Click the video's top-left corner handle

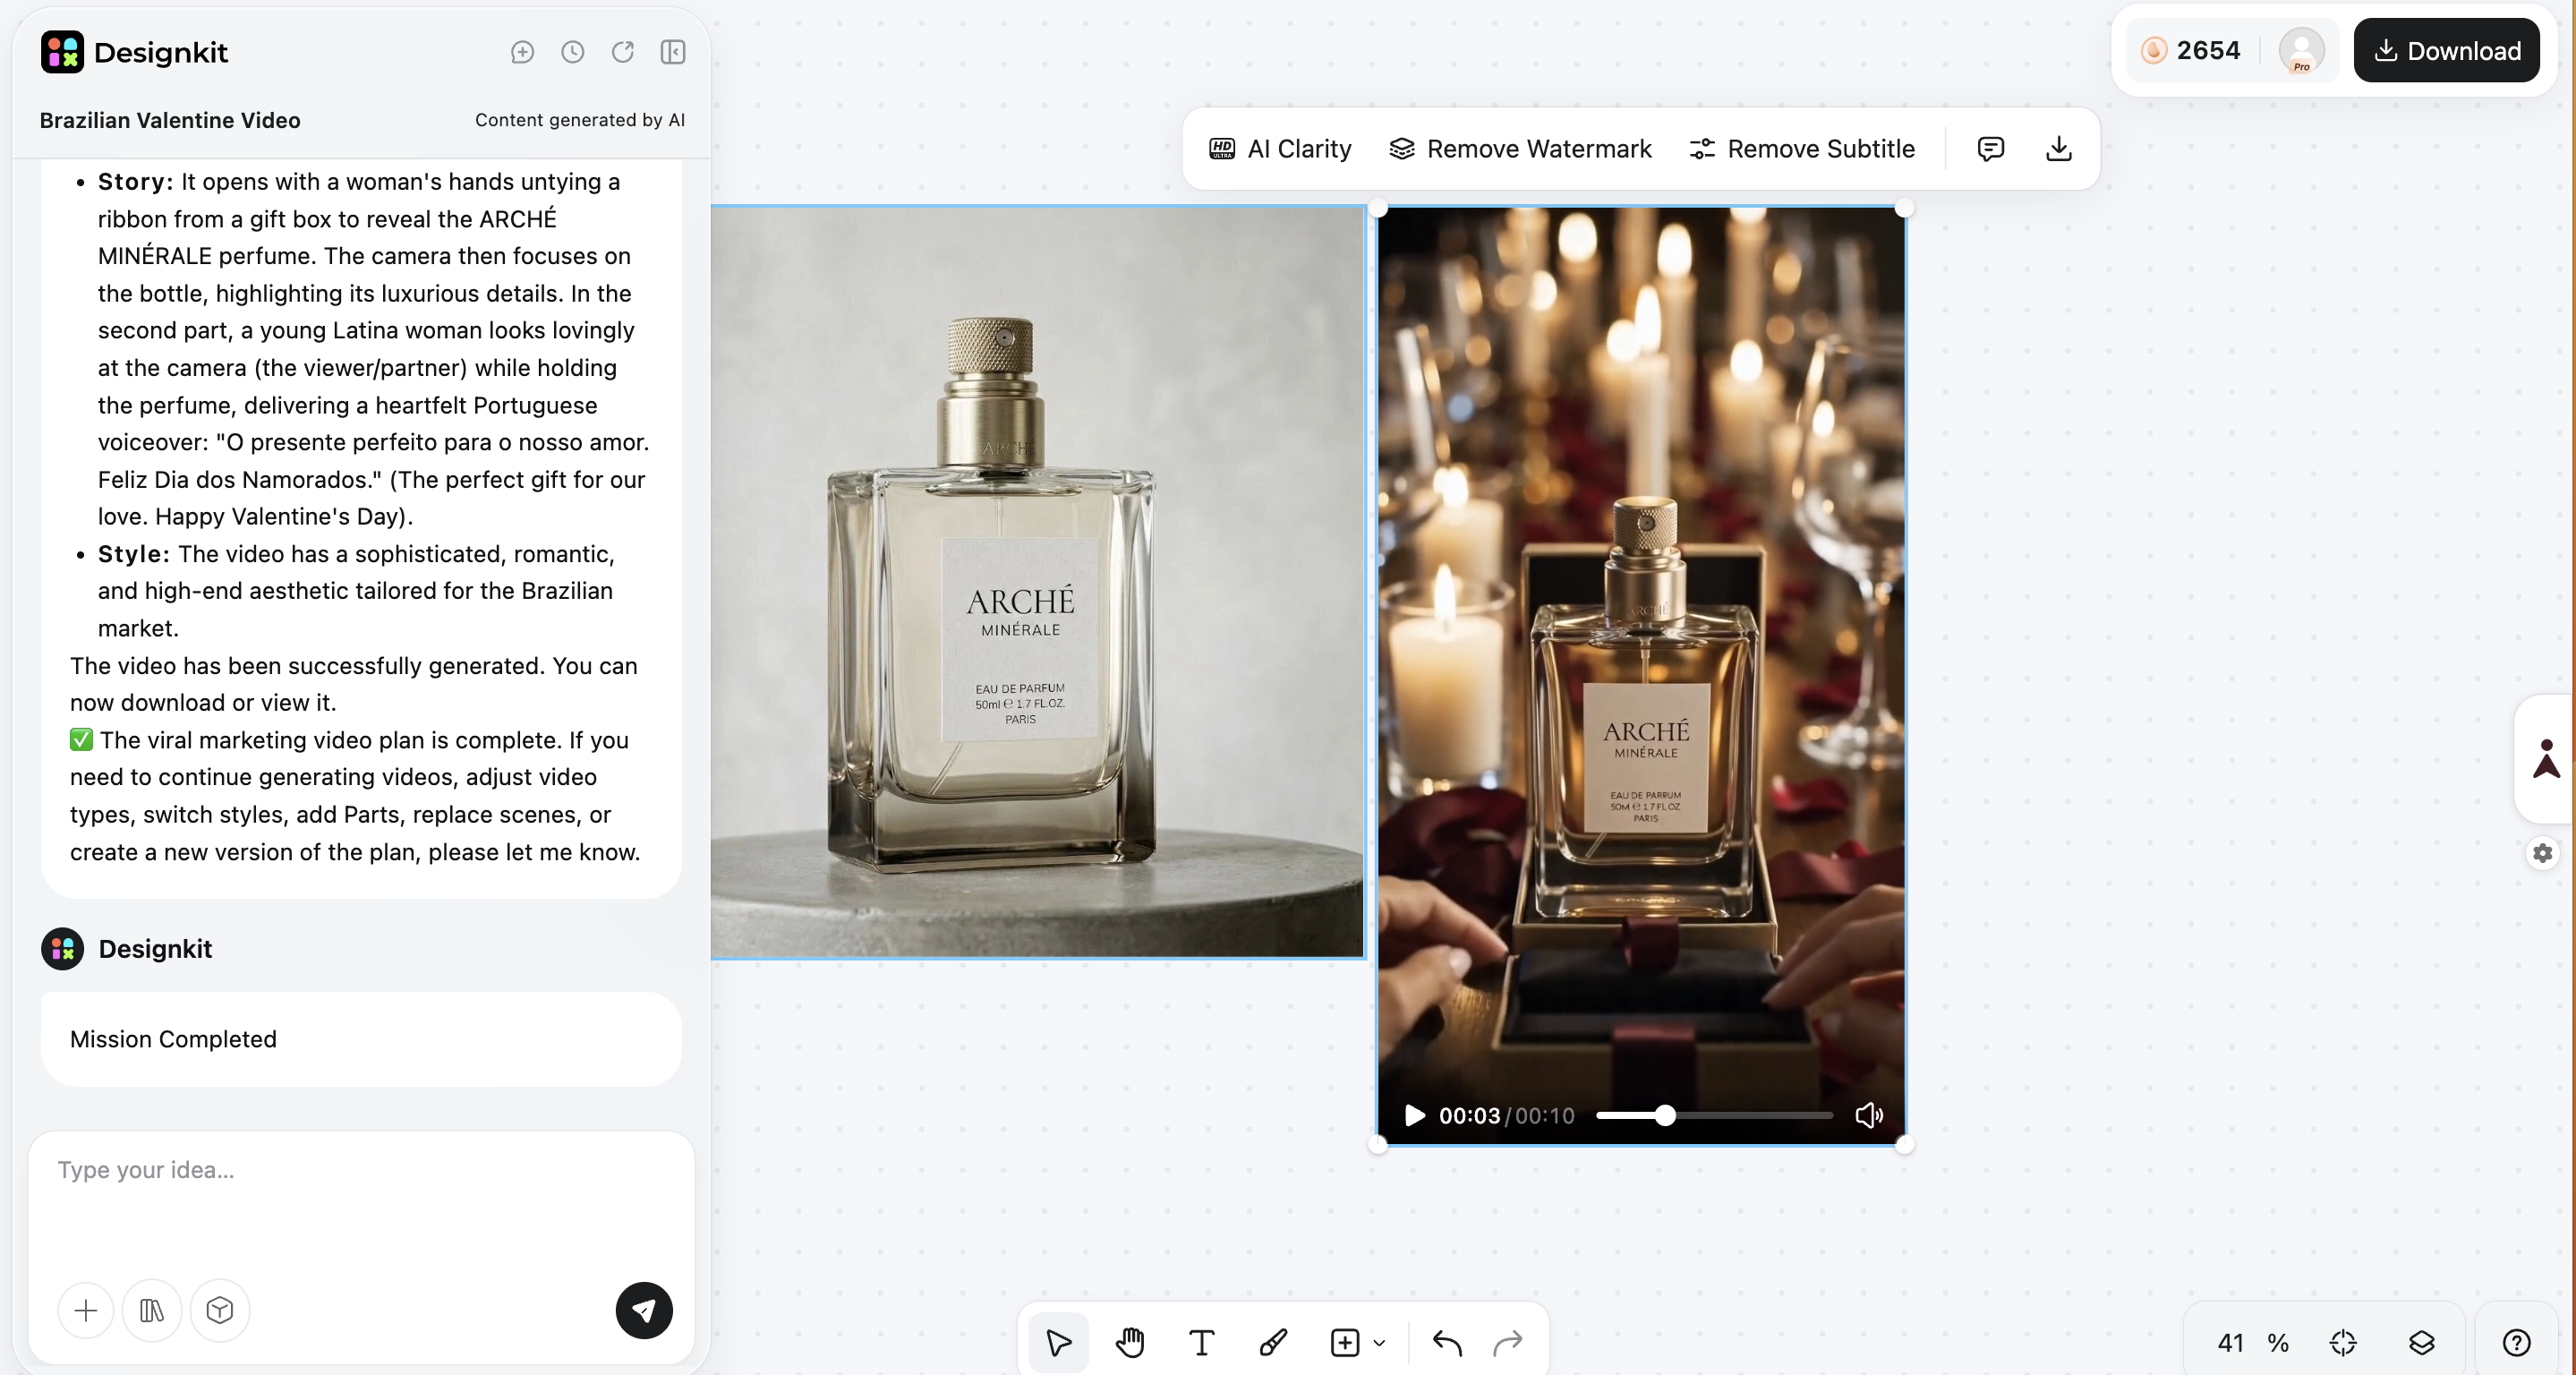click(1378, 207)
